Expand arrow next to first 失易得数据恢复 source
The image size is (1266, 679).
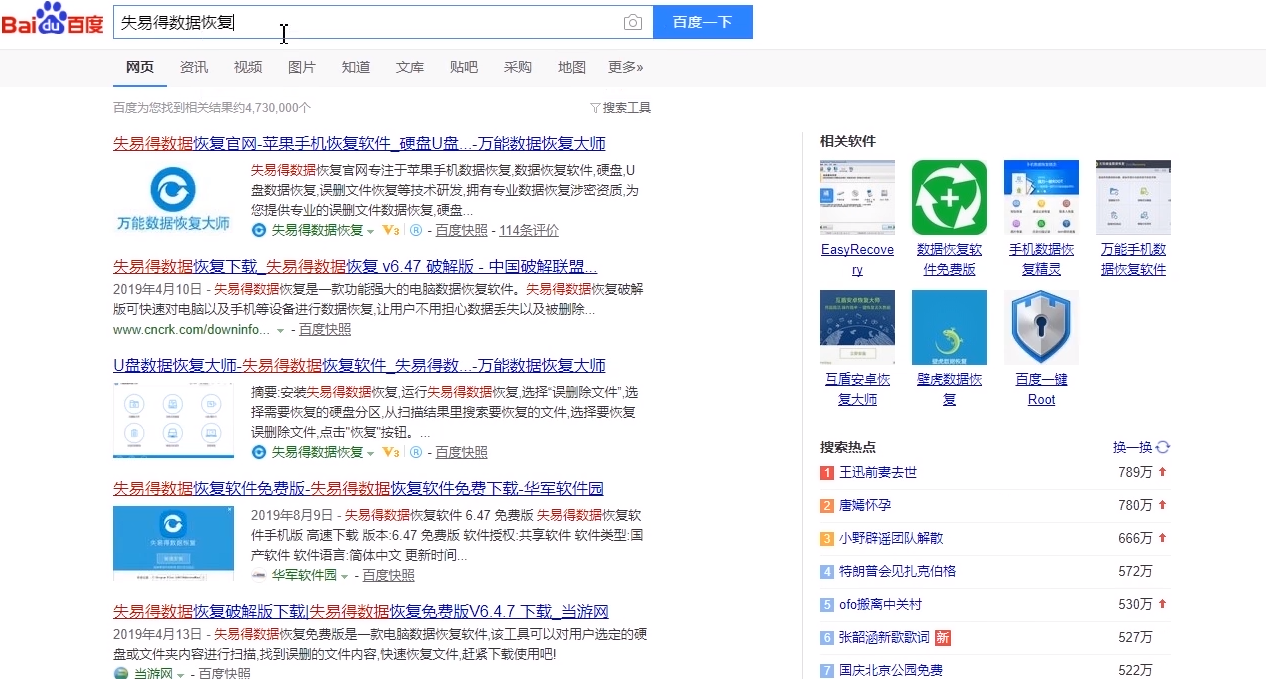coord(371,231)
